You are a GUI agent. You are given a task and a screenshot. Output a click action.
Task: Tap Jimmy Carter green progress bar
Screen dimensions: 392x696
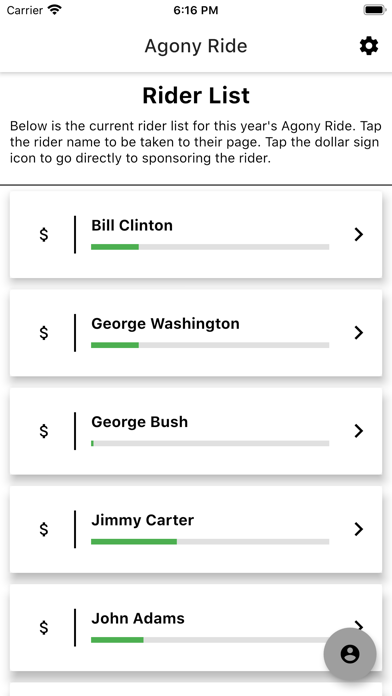(x=210, y=542)
